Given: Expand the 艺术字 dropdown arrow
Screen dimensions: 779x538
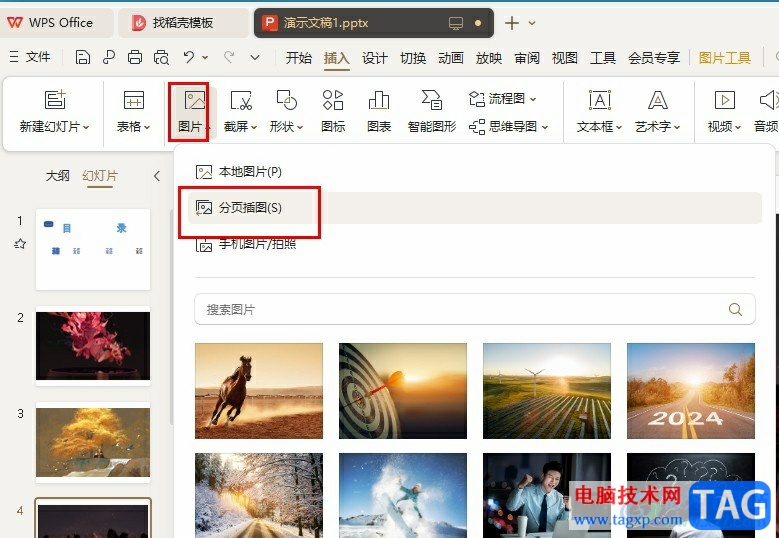Looking at the screenshot, I should [677, 127].
